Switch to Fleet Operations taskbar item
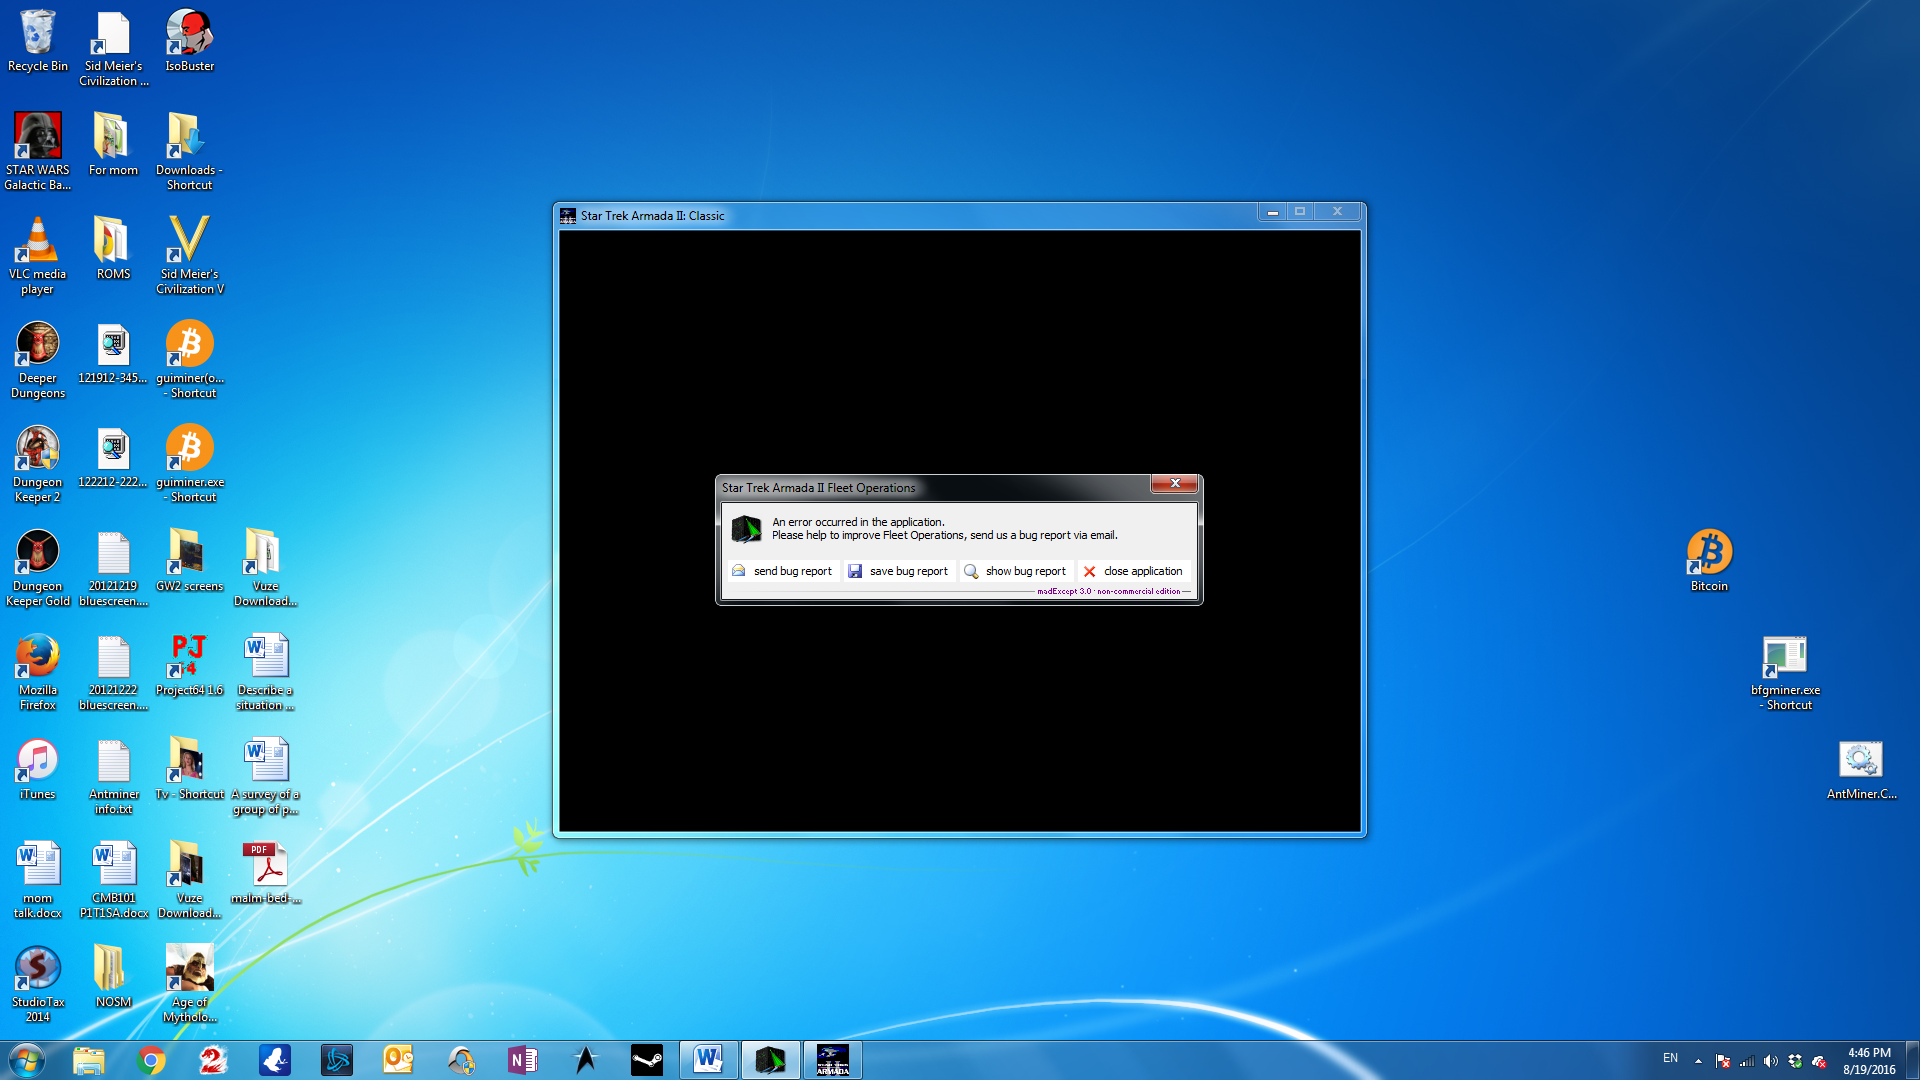1920x1080 pixels. point(771,1060)
